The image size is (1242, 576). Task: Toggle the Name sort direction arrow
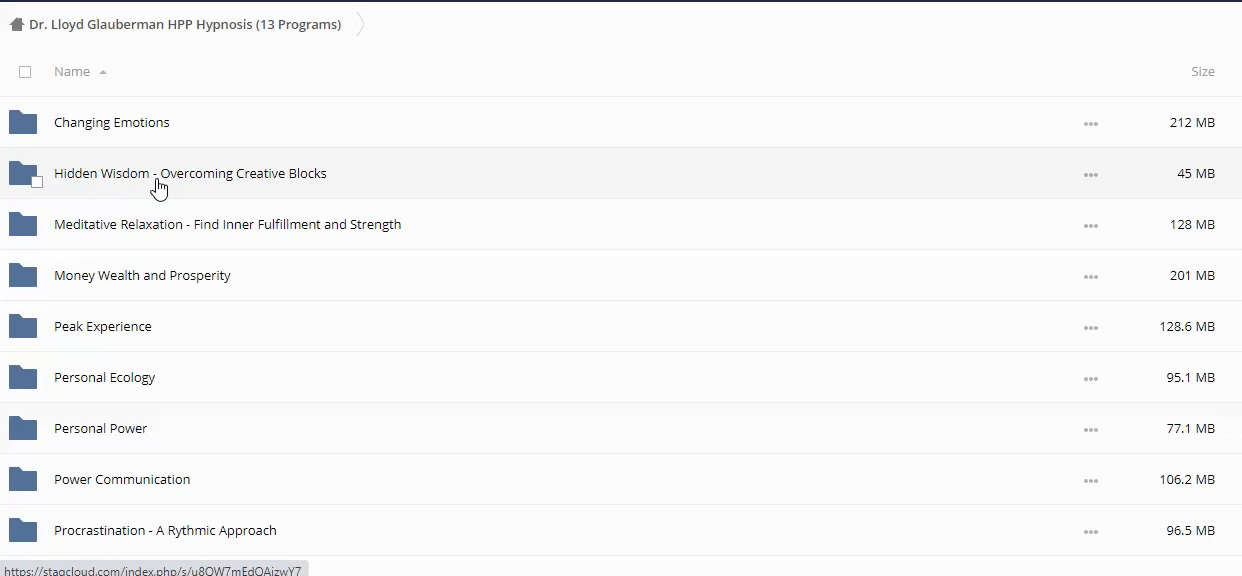pos(103,72)
